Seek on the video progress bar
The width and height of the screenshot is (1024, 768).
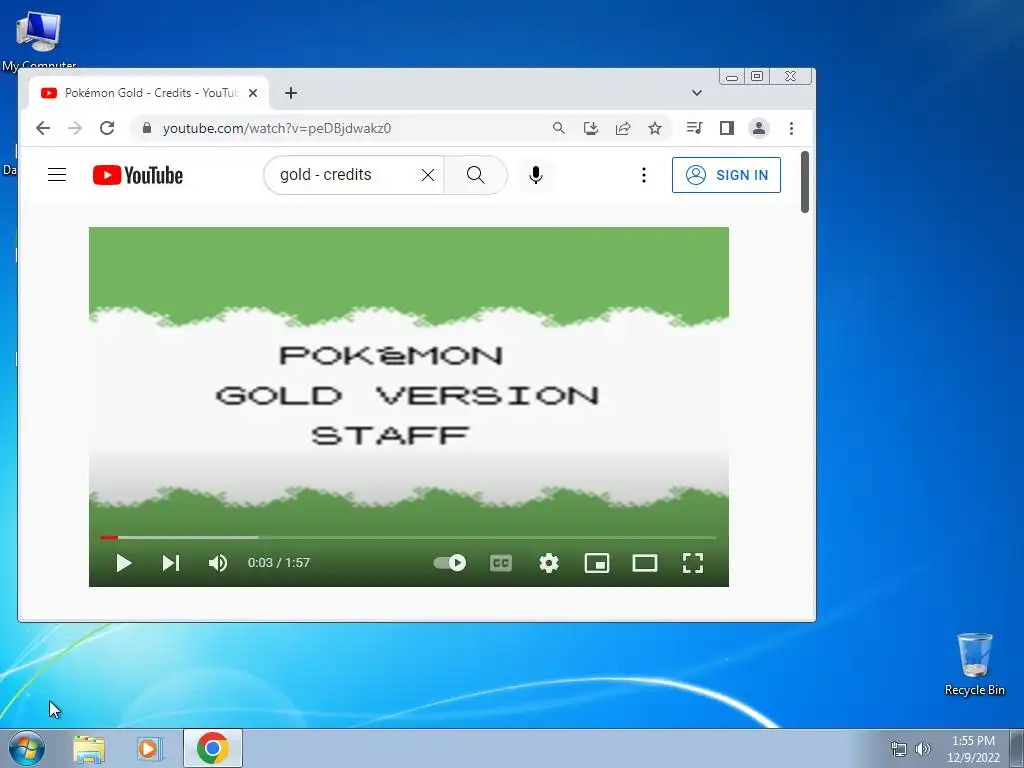pos(409,537)
